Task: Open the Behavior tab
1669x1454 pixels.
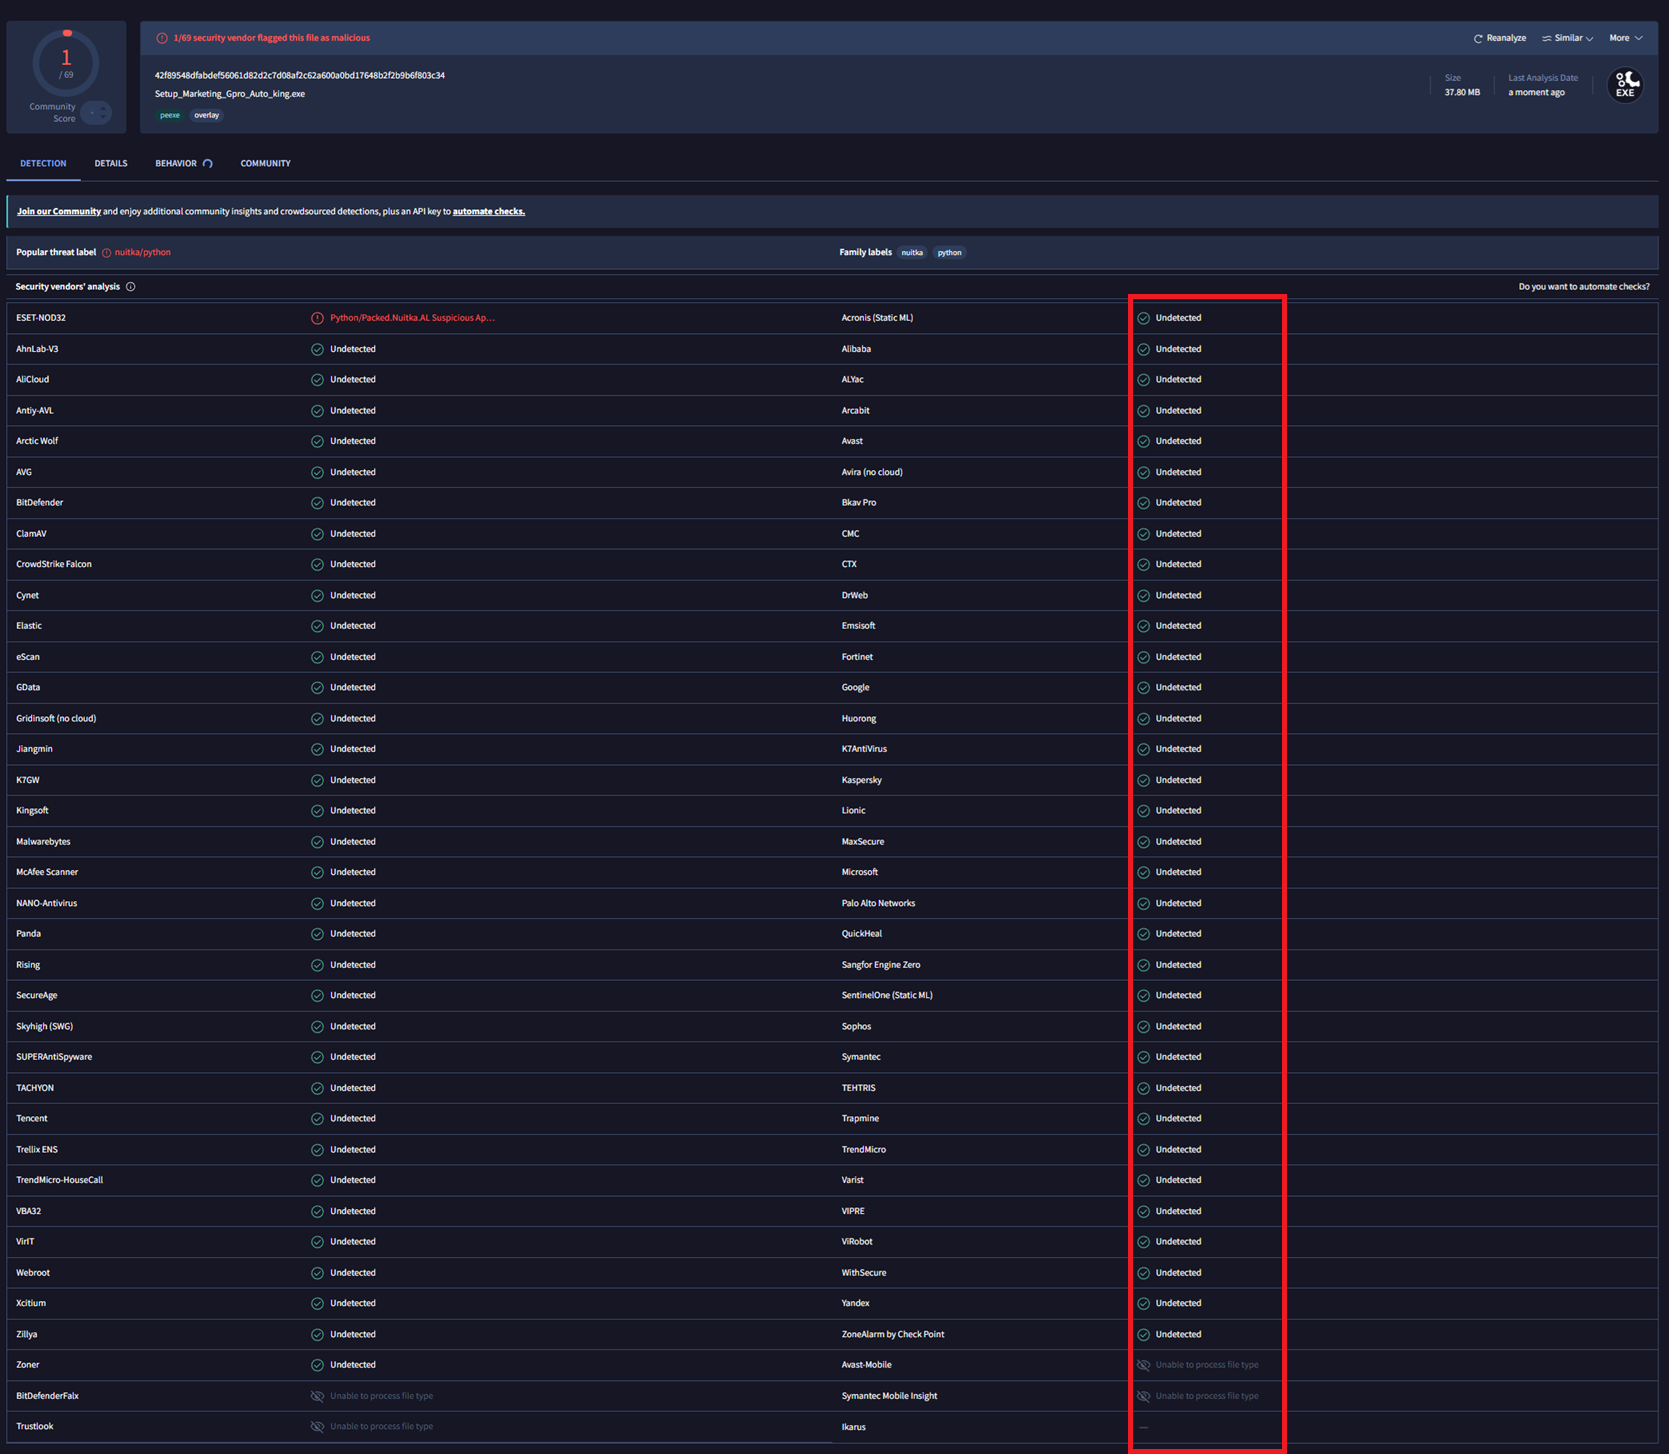Action: pyautogui.click(x=176, y=163)
